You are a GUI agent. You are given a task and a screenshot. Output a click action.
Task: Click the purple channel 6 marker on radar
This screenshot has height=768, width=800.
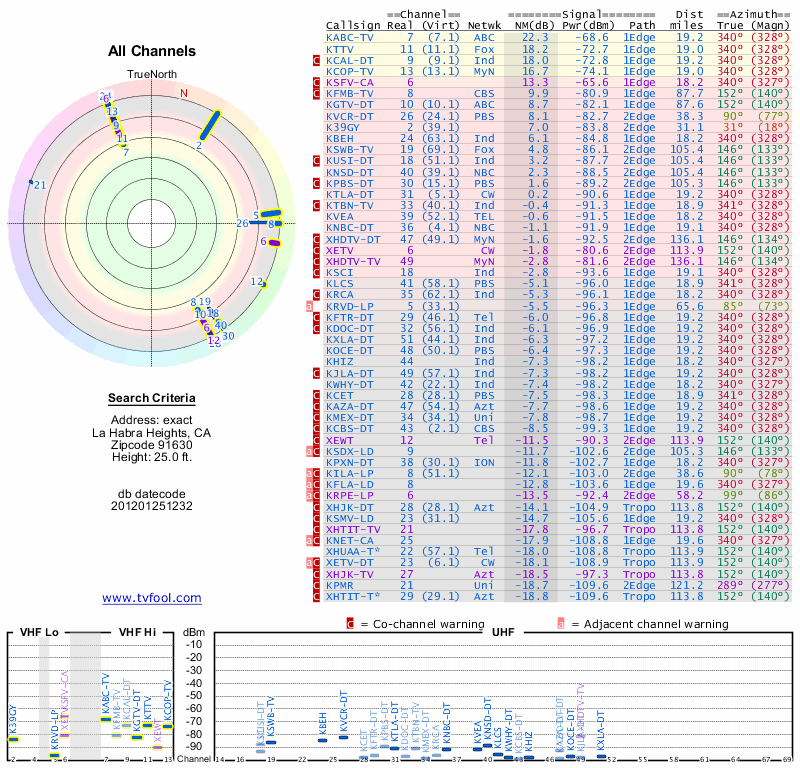click(x=275, y=243)
